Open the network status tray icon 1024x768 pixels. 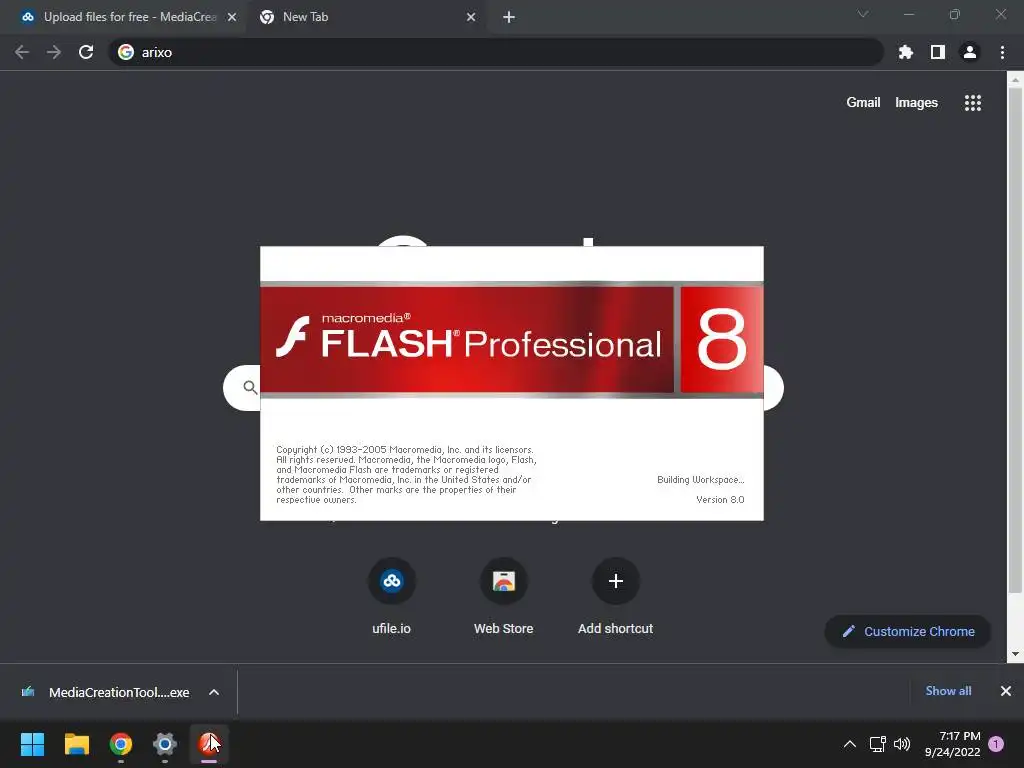878,744
